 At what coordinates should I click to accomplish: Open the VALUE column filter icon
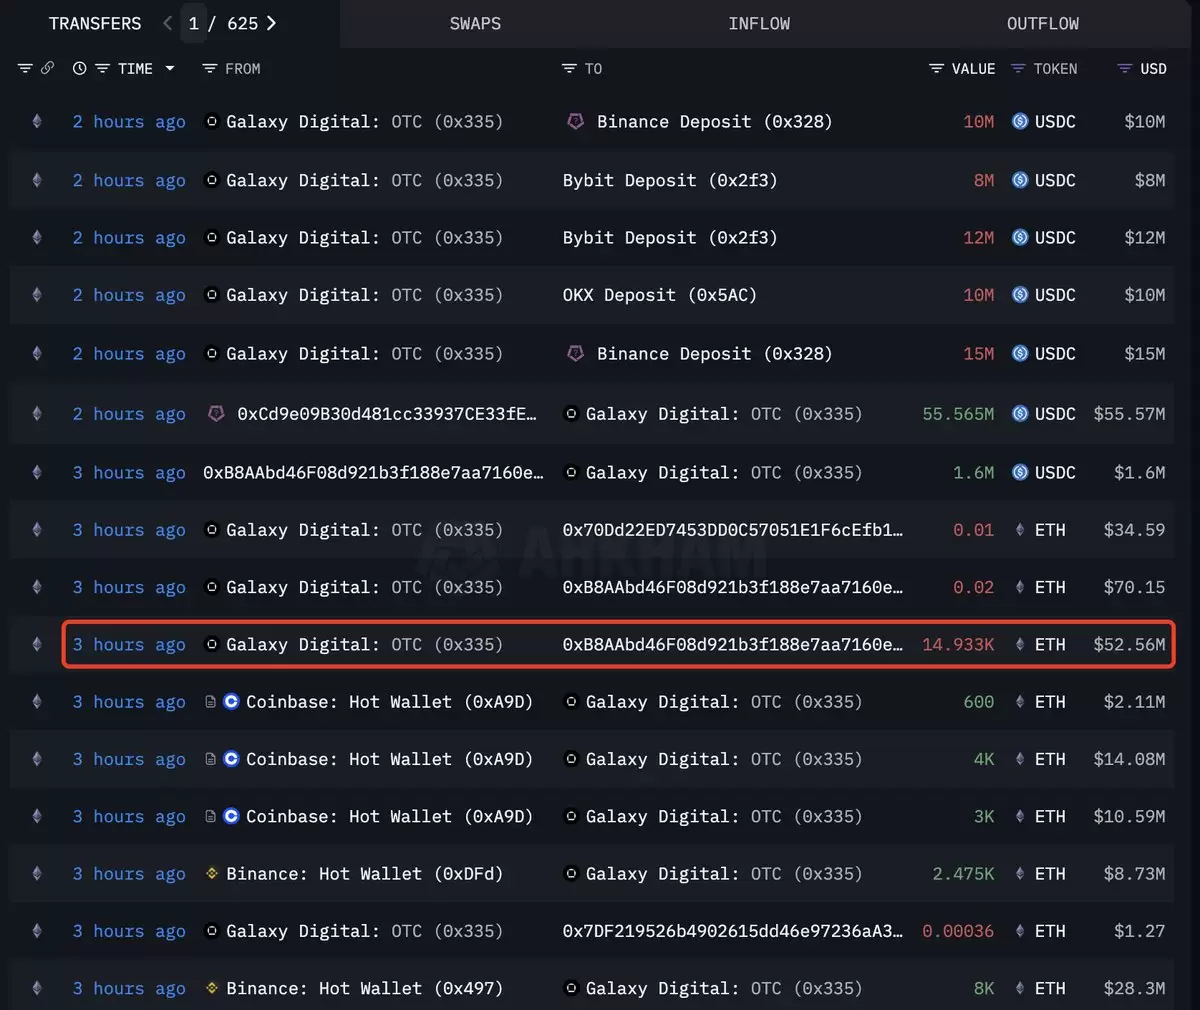point(936,69)
